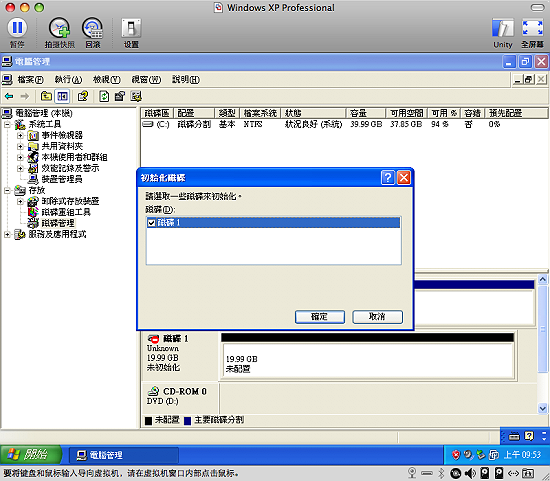
Task: Click the 19.99 GB unallocated disk region
Action: tap(367, 360)
